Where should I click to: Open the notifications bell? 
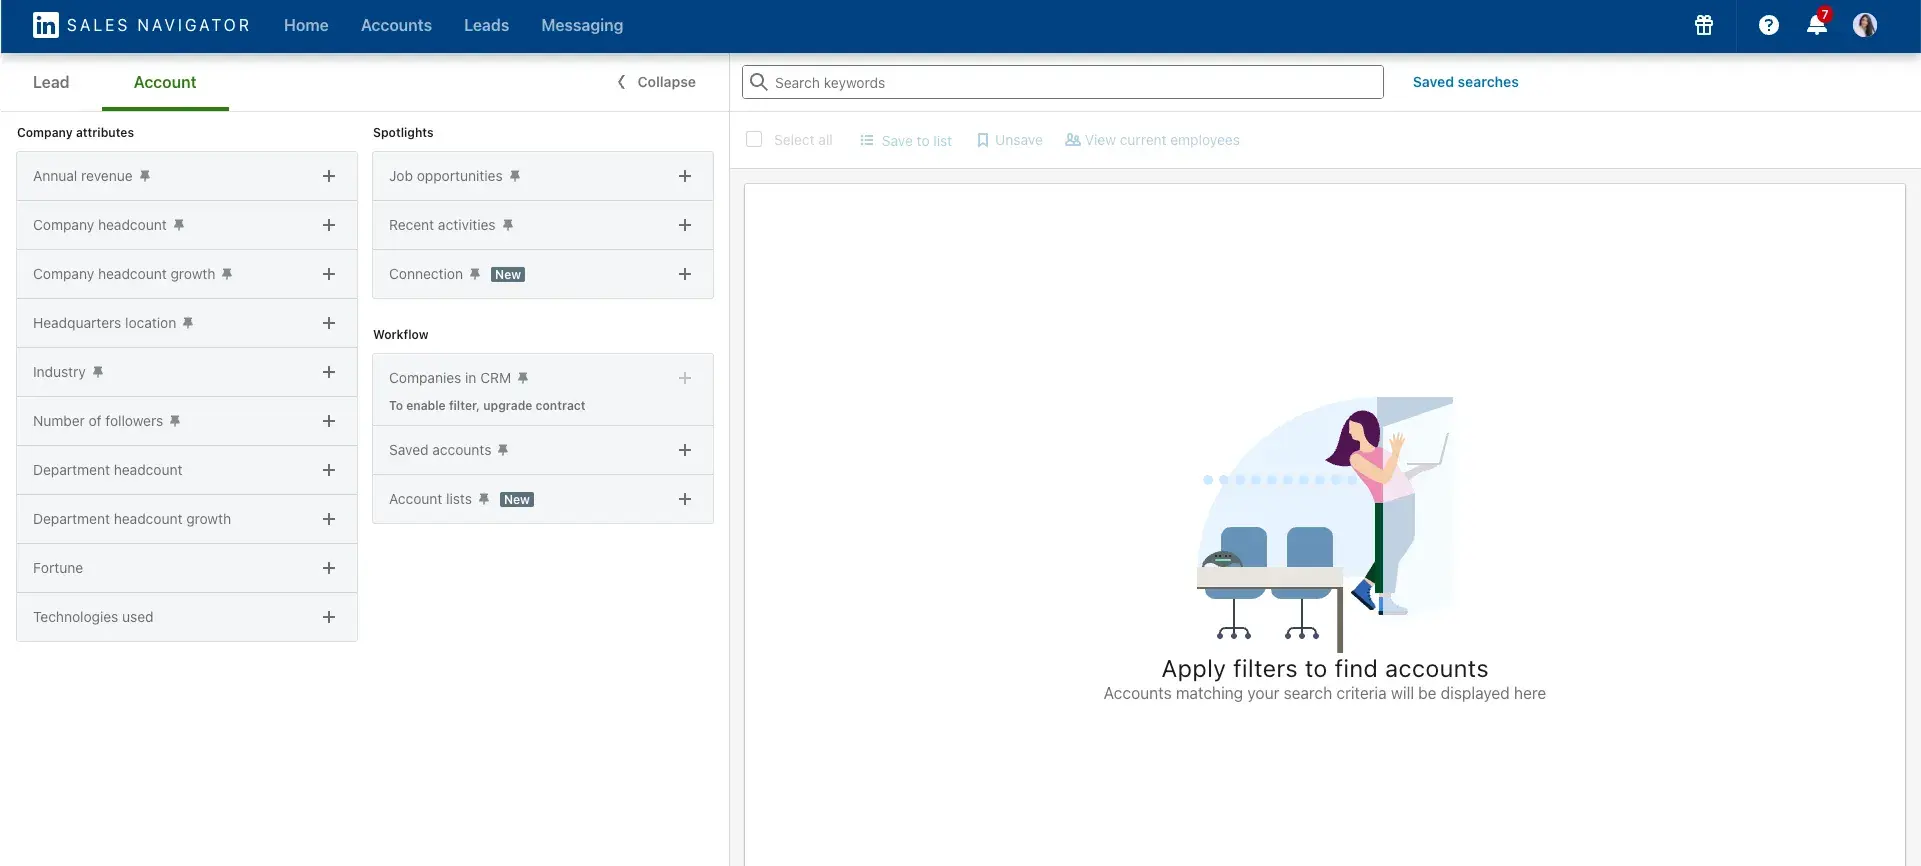[x=1817, y=25]
